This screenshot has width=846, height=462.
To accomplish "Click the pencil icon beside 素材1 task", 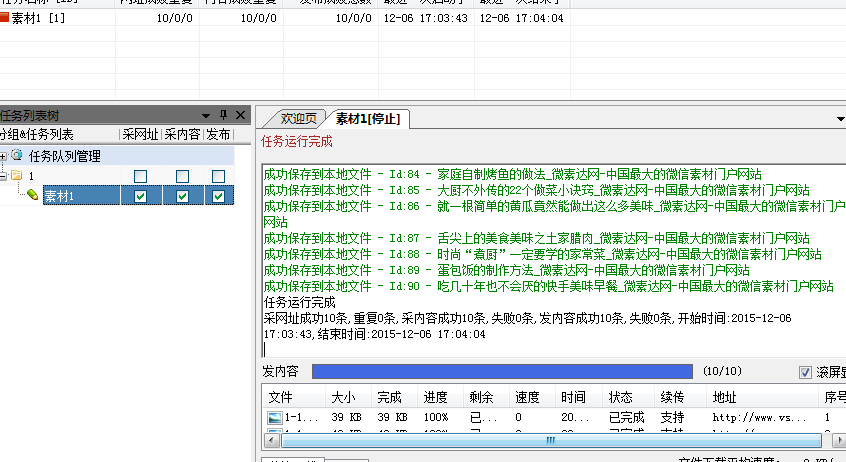I will (x=32, y=195).
